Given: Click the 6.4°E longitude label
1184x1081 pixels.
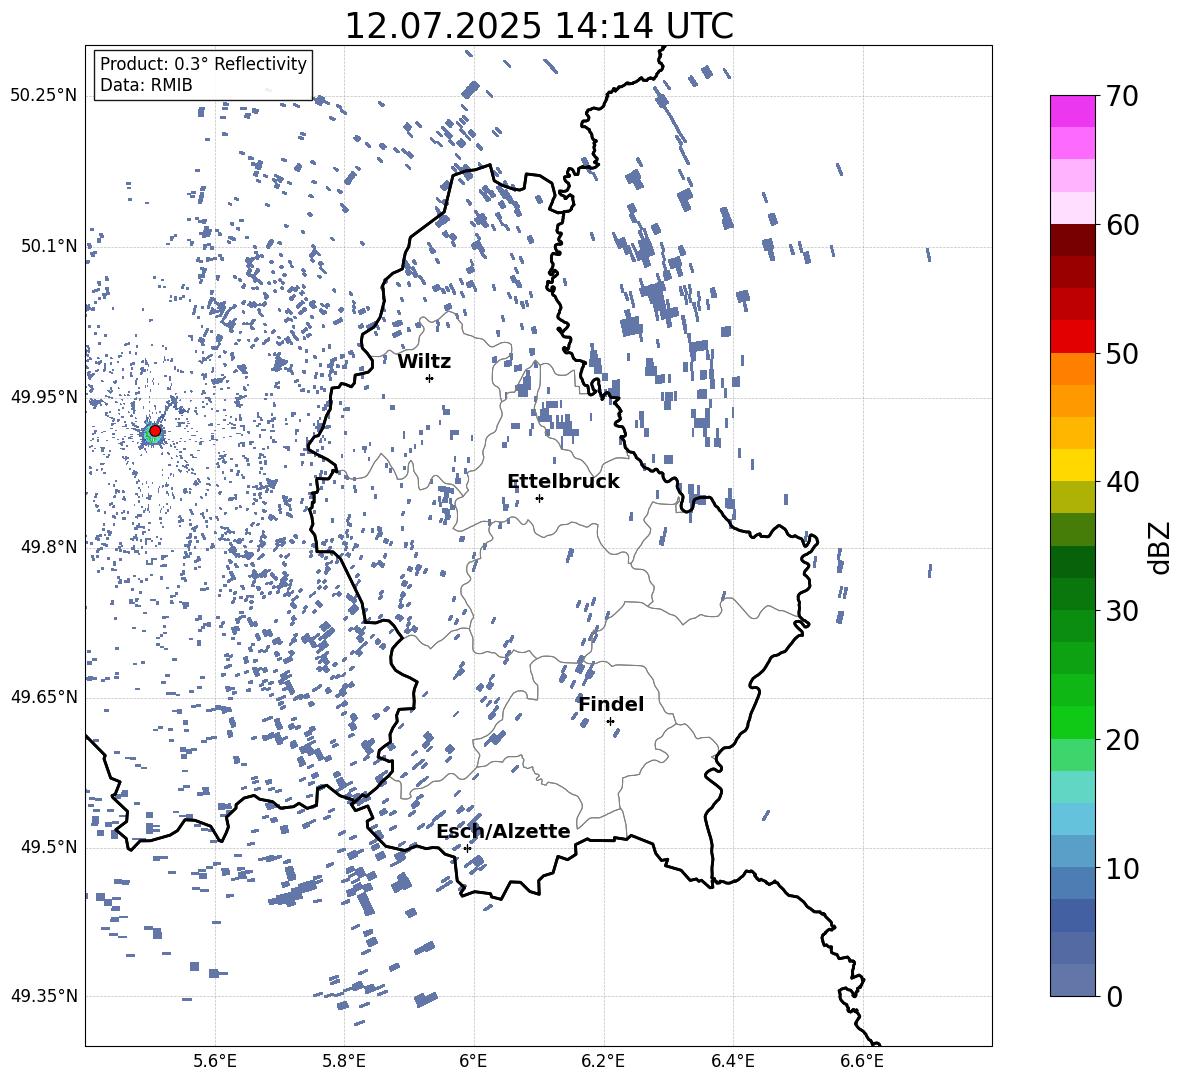Looking at the screenshot, I should coord(732,1061).
